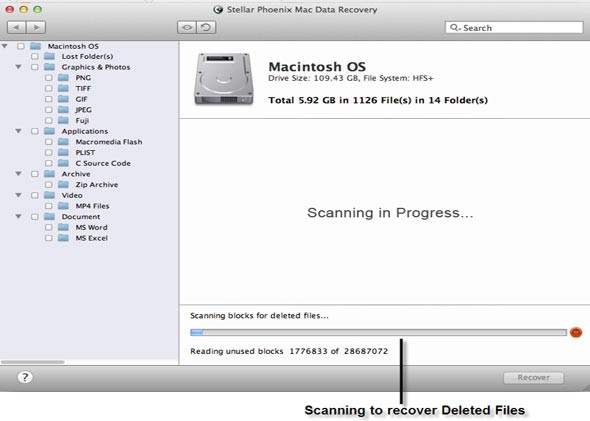
Task: Stop the scan with the red button
Action: [x=576, y=332]
